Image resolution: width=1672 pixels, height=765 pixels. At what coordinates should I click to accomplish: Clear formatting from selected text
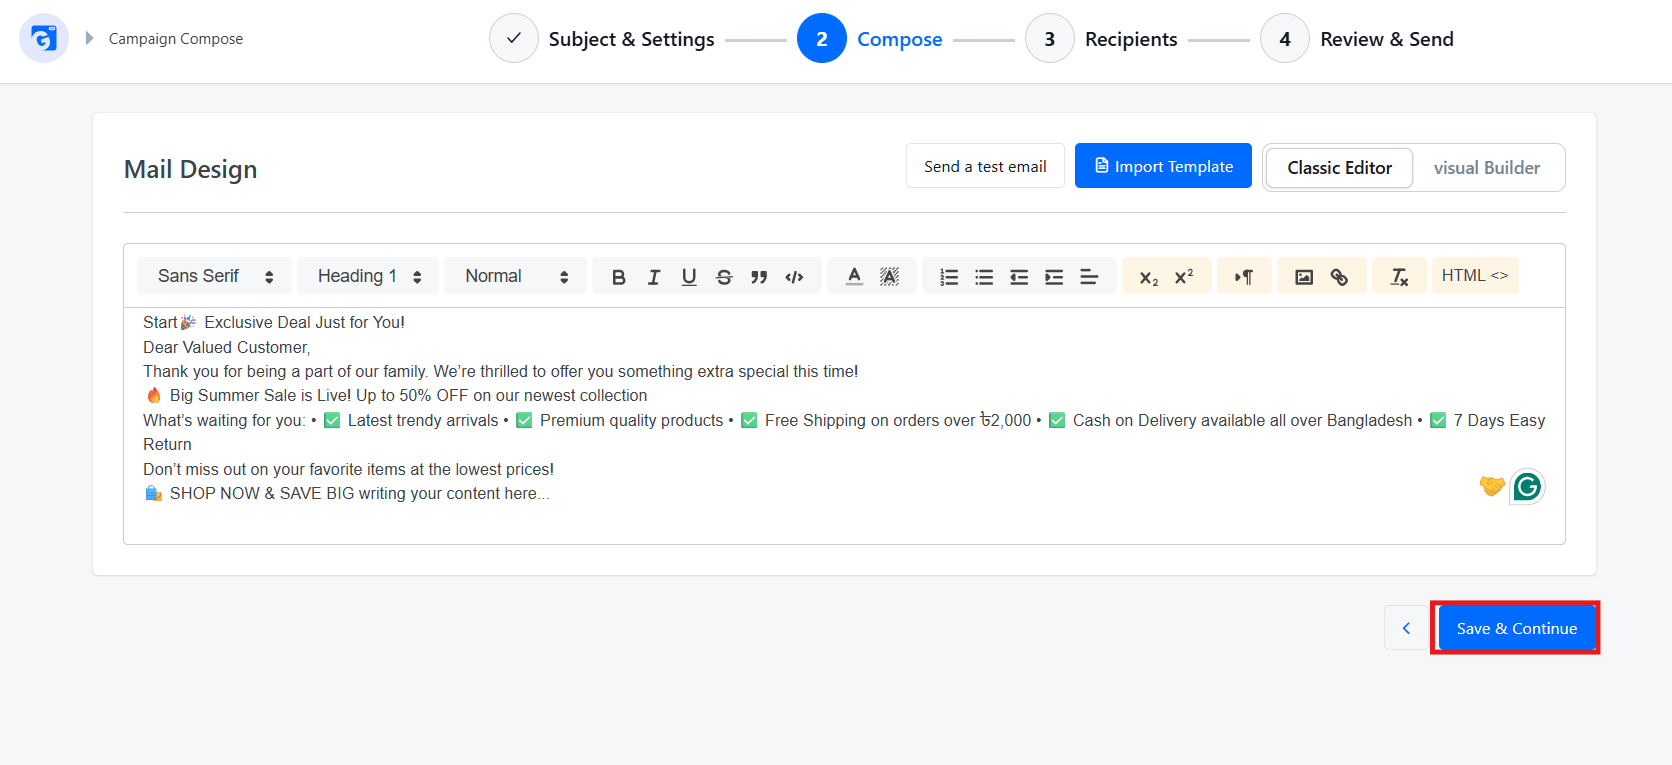pos(1399,277)
